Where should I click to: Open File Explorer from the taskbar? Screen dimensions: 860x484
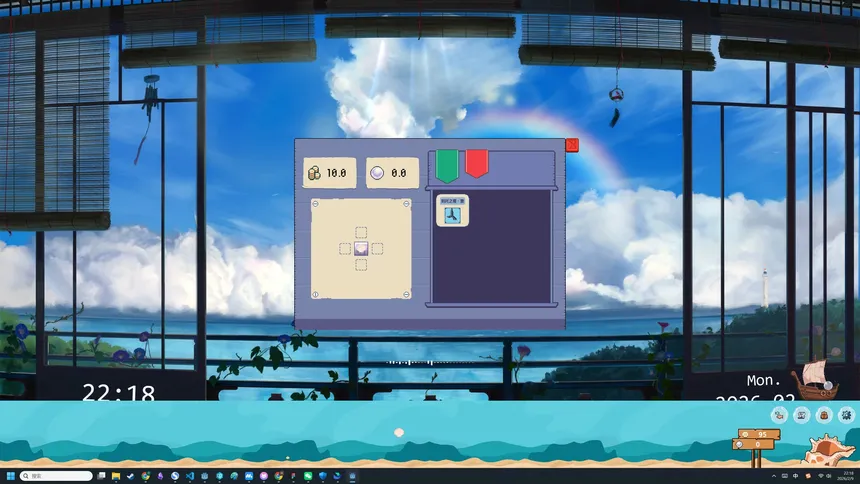pyautogui.click(x=116, y=476)
